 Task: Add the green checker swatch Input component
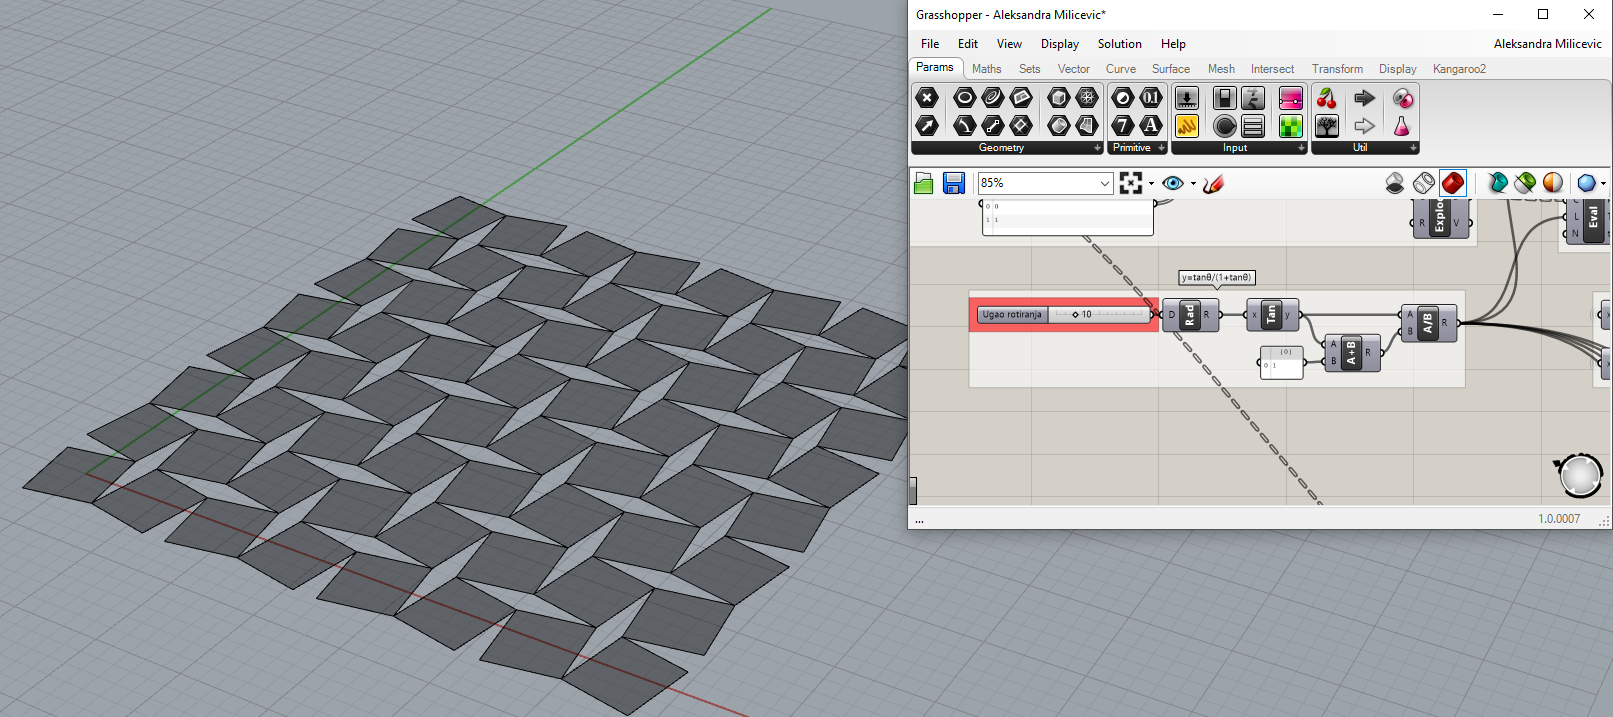1291,125
